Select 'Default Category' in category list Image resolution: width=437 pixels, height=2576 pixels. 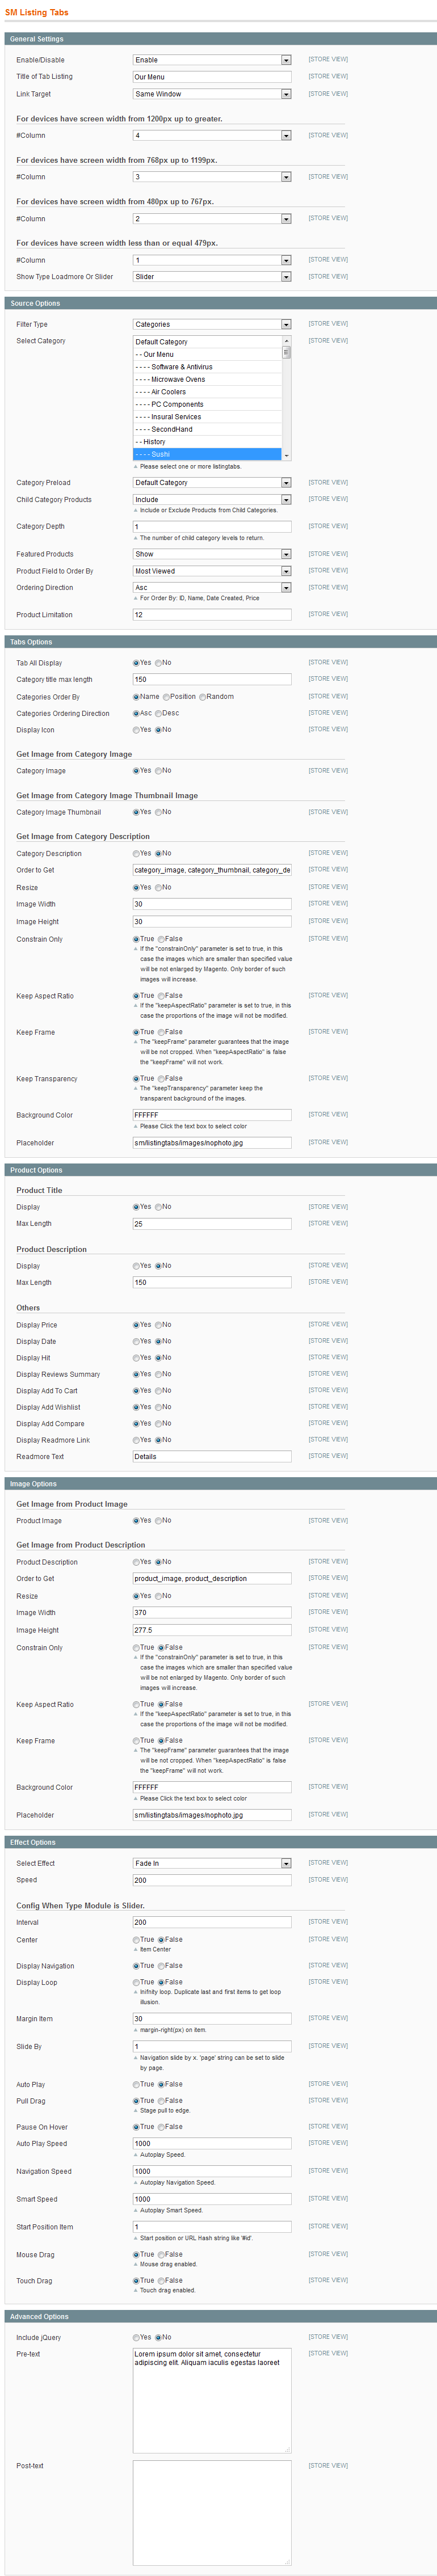(207, 342)
